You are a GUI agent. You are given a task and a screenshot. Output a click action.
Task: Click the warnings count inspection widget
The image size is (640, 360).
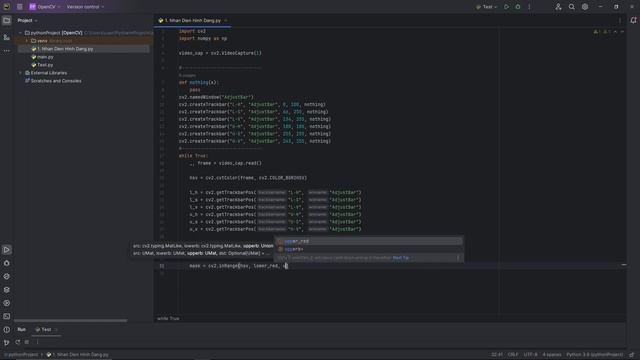pos(602,32)
